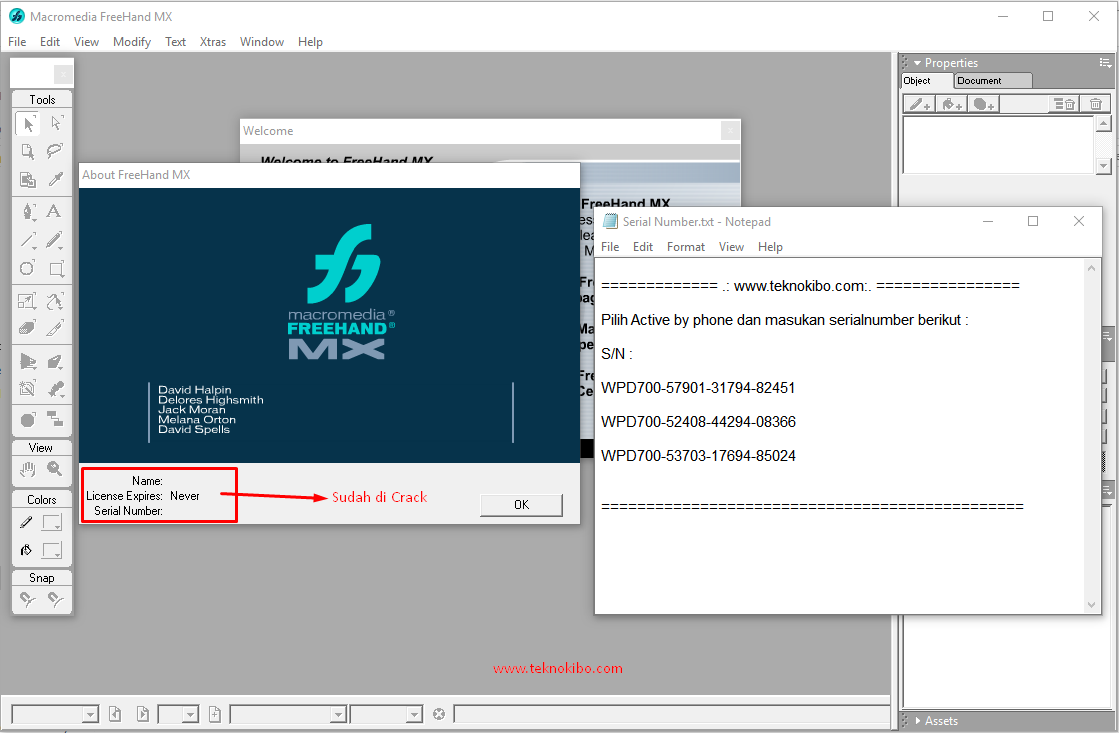Viewport: 1119px width, 733px height.
Task: Select the Eraser tool
Action: pos(28,328)
